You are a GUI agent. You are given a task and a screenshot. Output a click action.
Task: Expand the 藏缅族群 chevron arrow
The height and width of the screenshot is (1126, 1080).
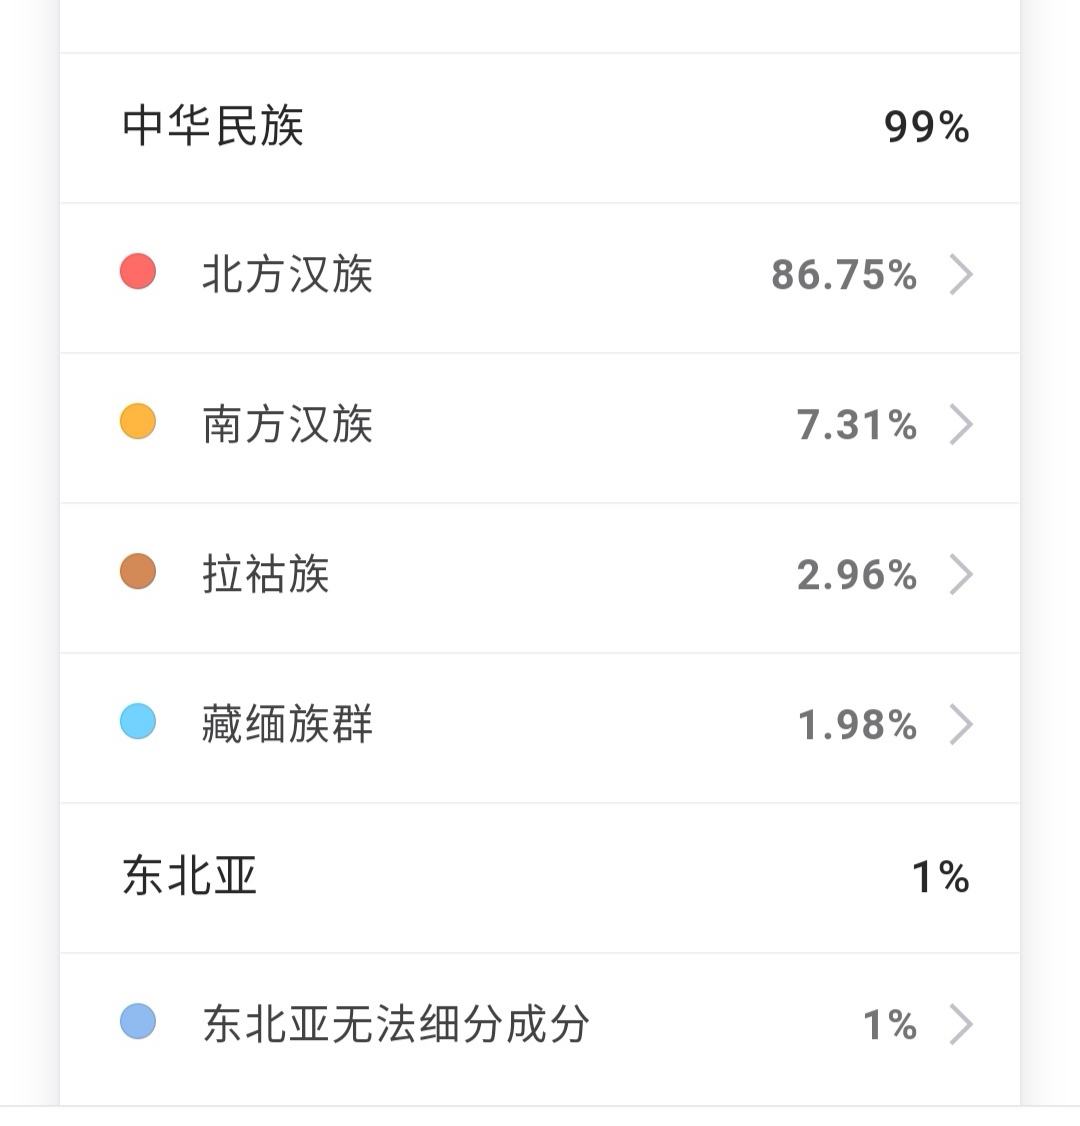point(961,725)
